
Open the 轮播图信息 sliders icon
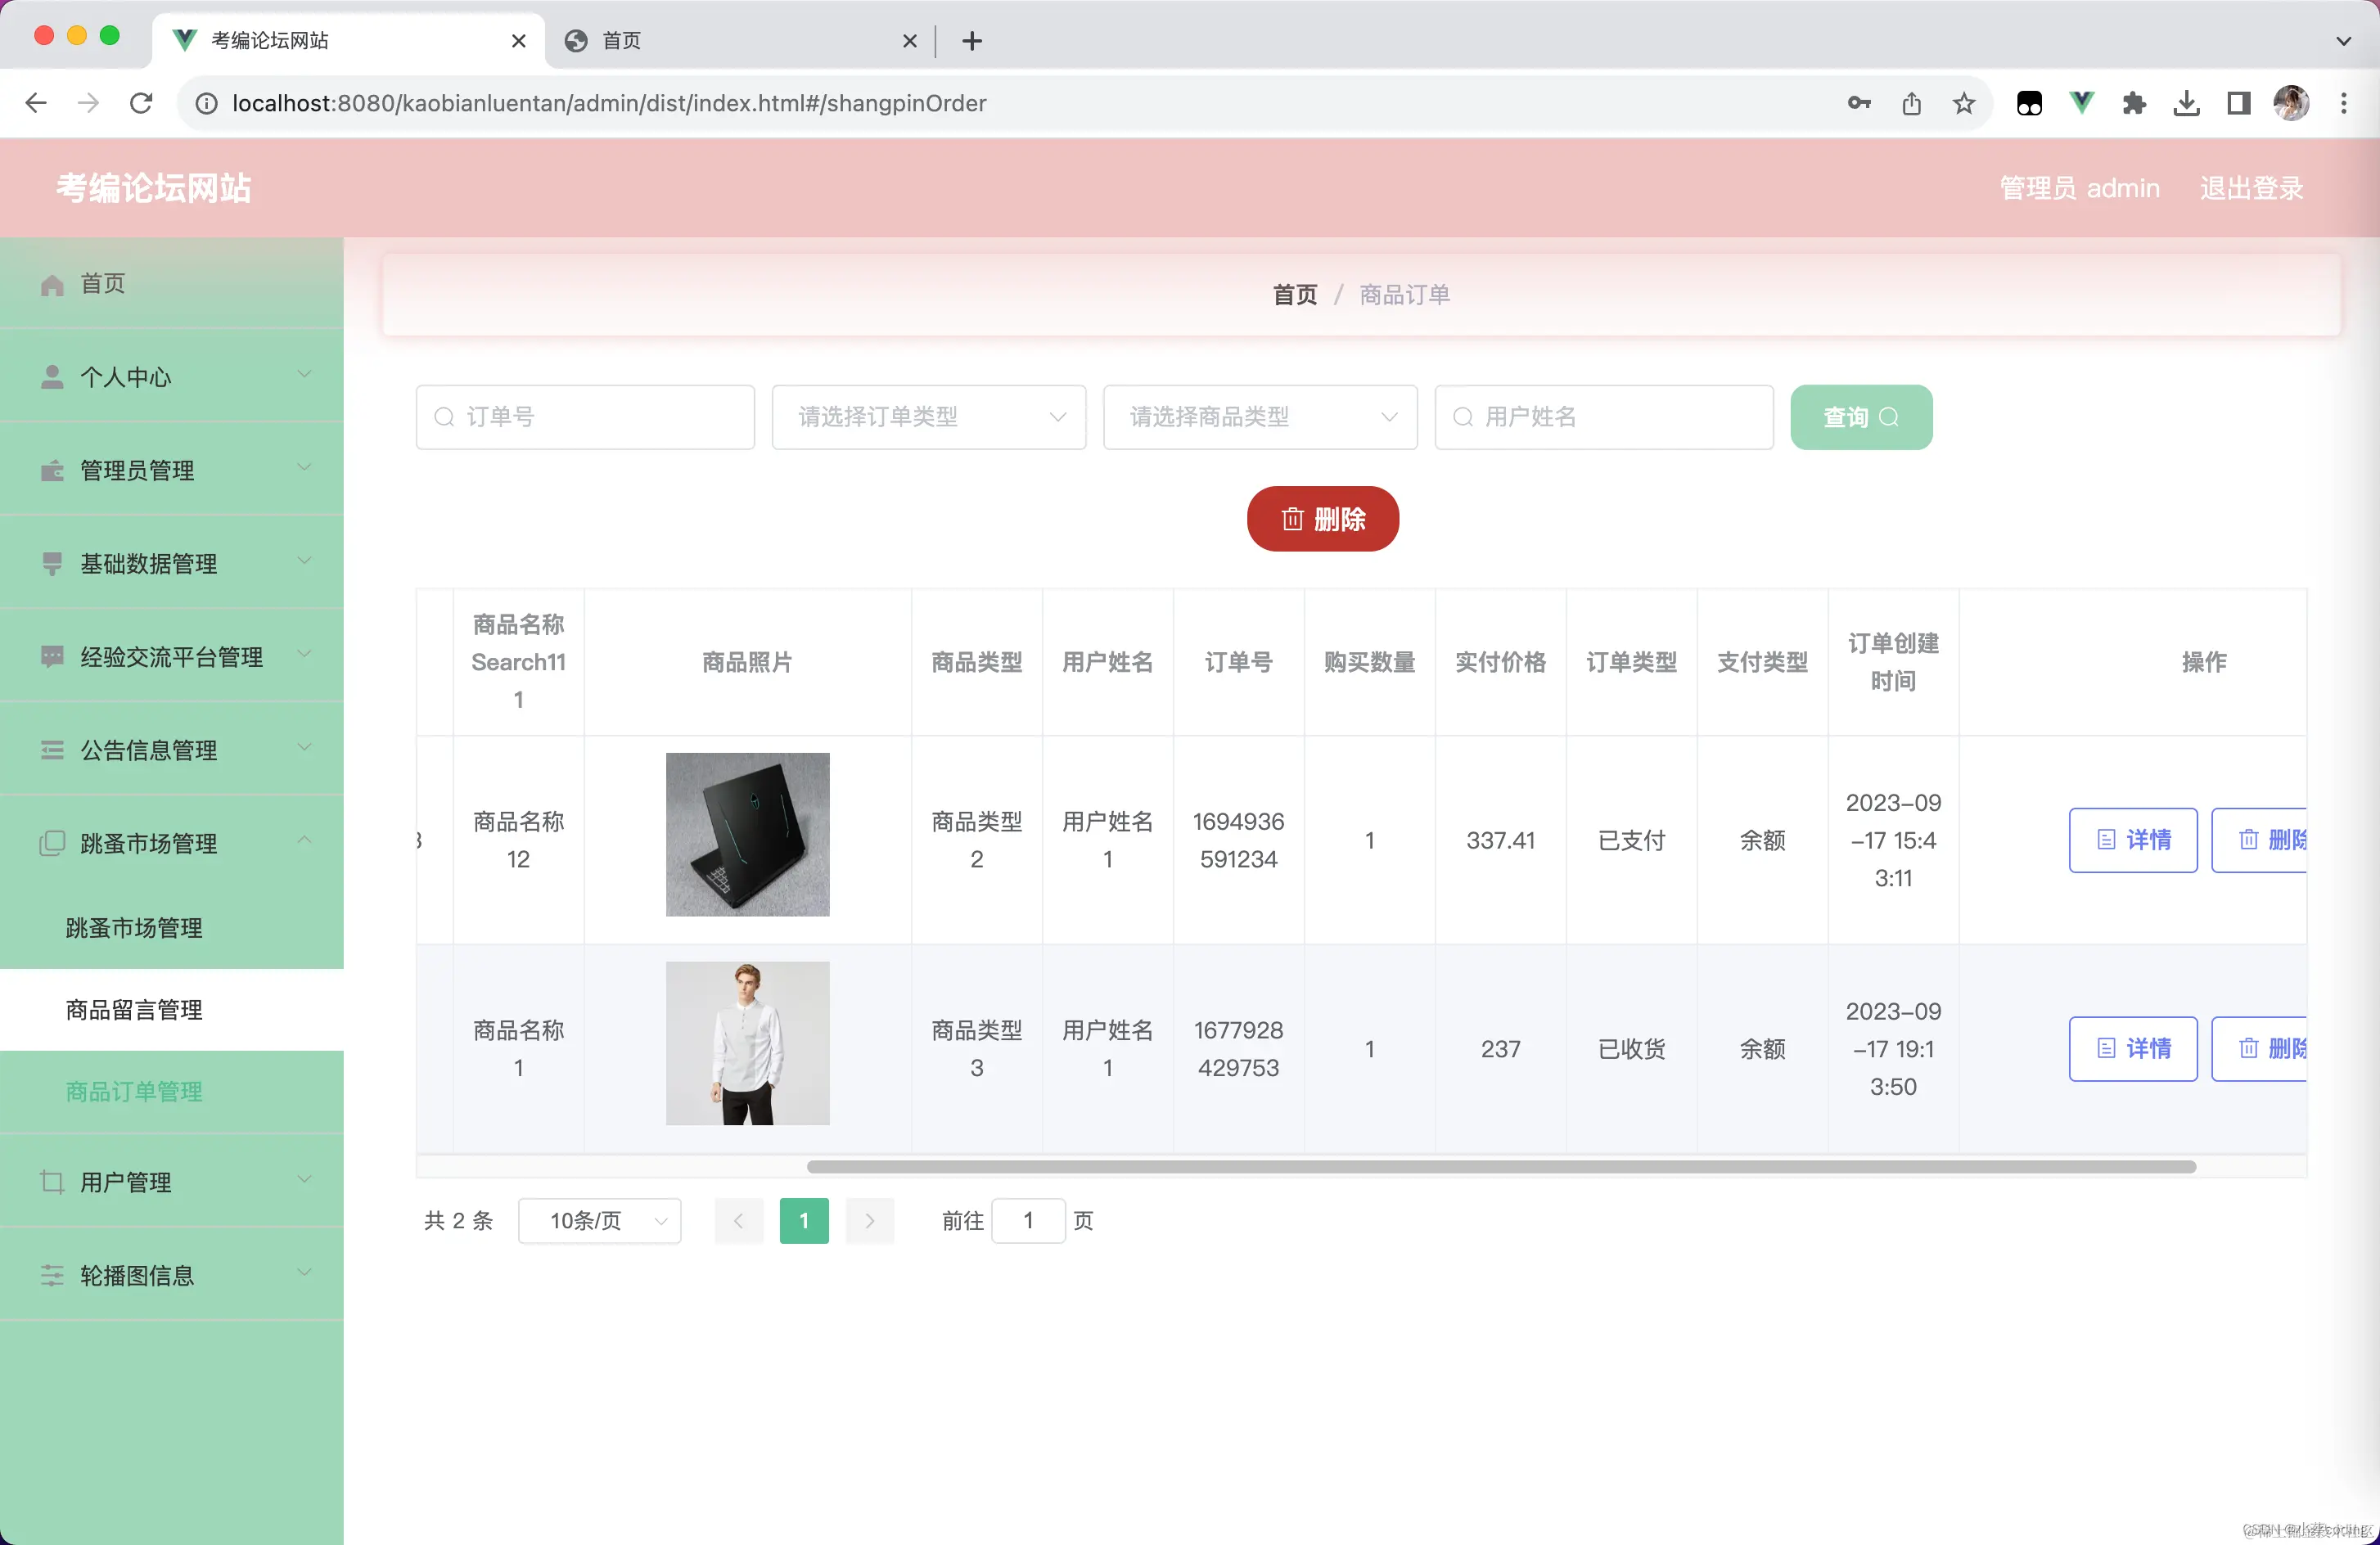[x=52, y=1275]
